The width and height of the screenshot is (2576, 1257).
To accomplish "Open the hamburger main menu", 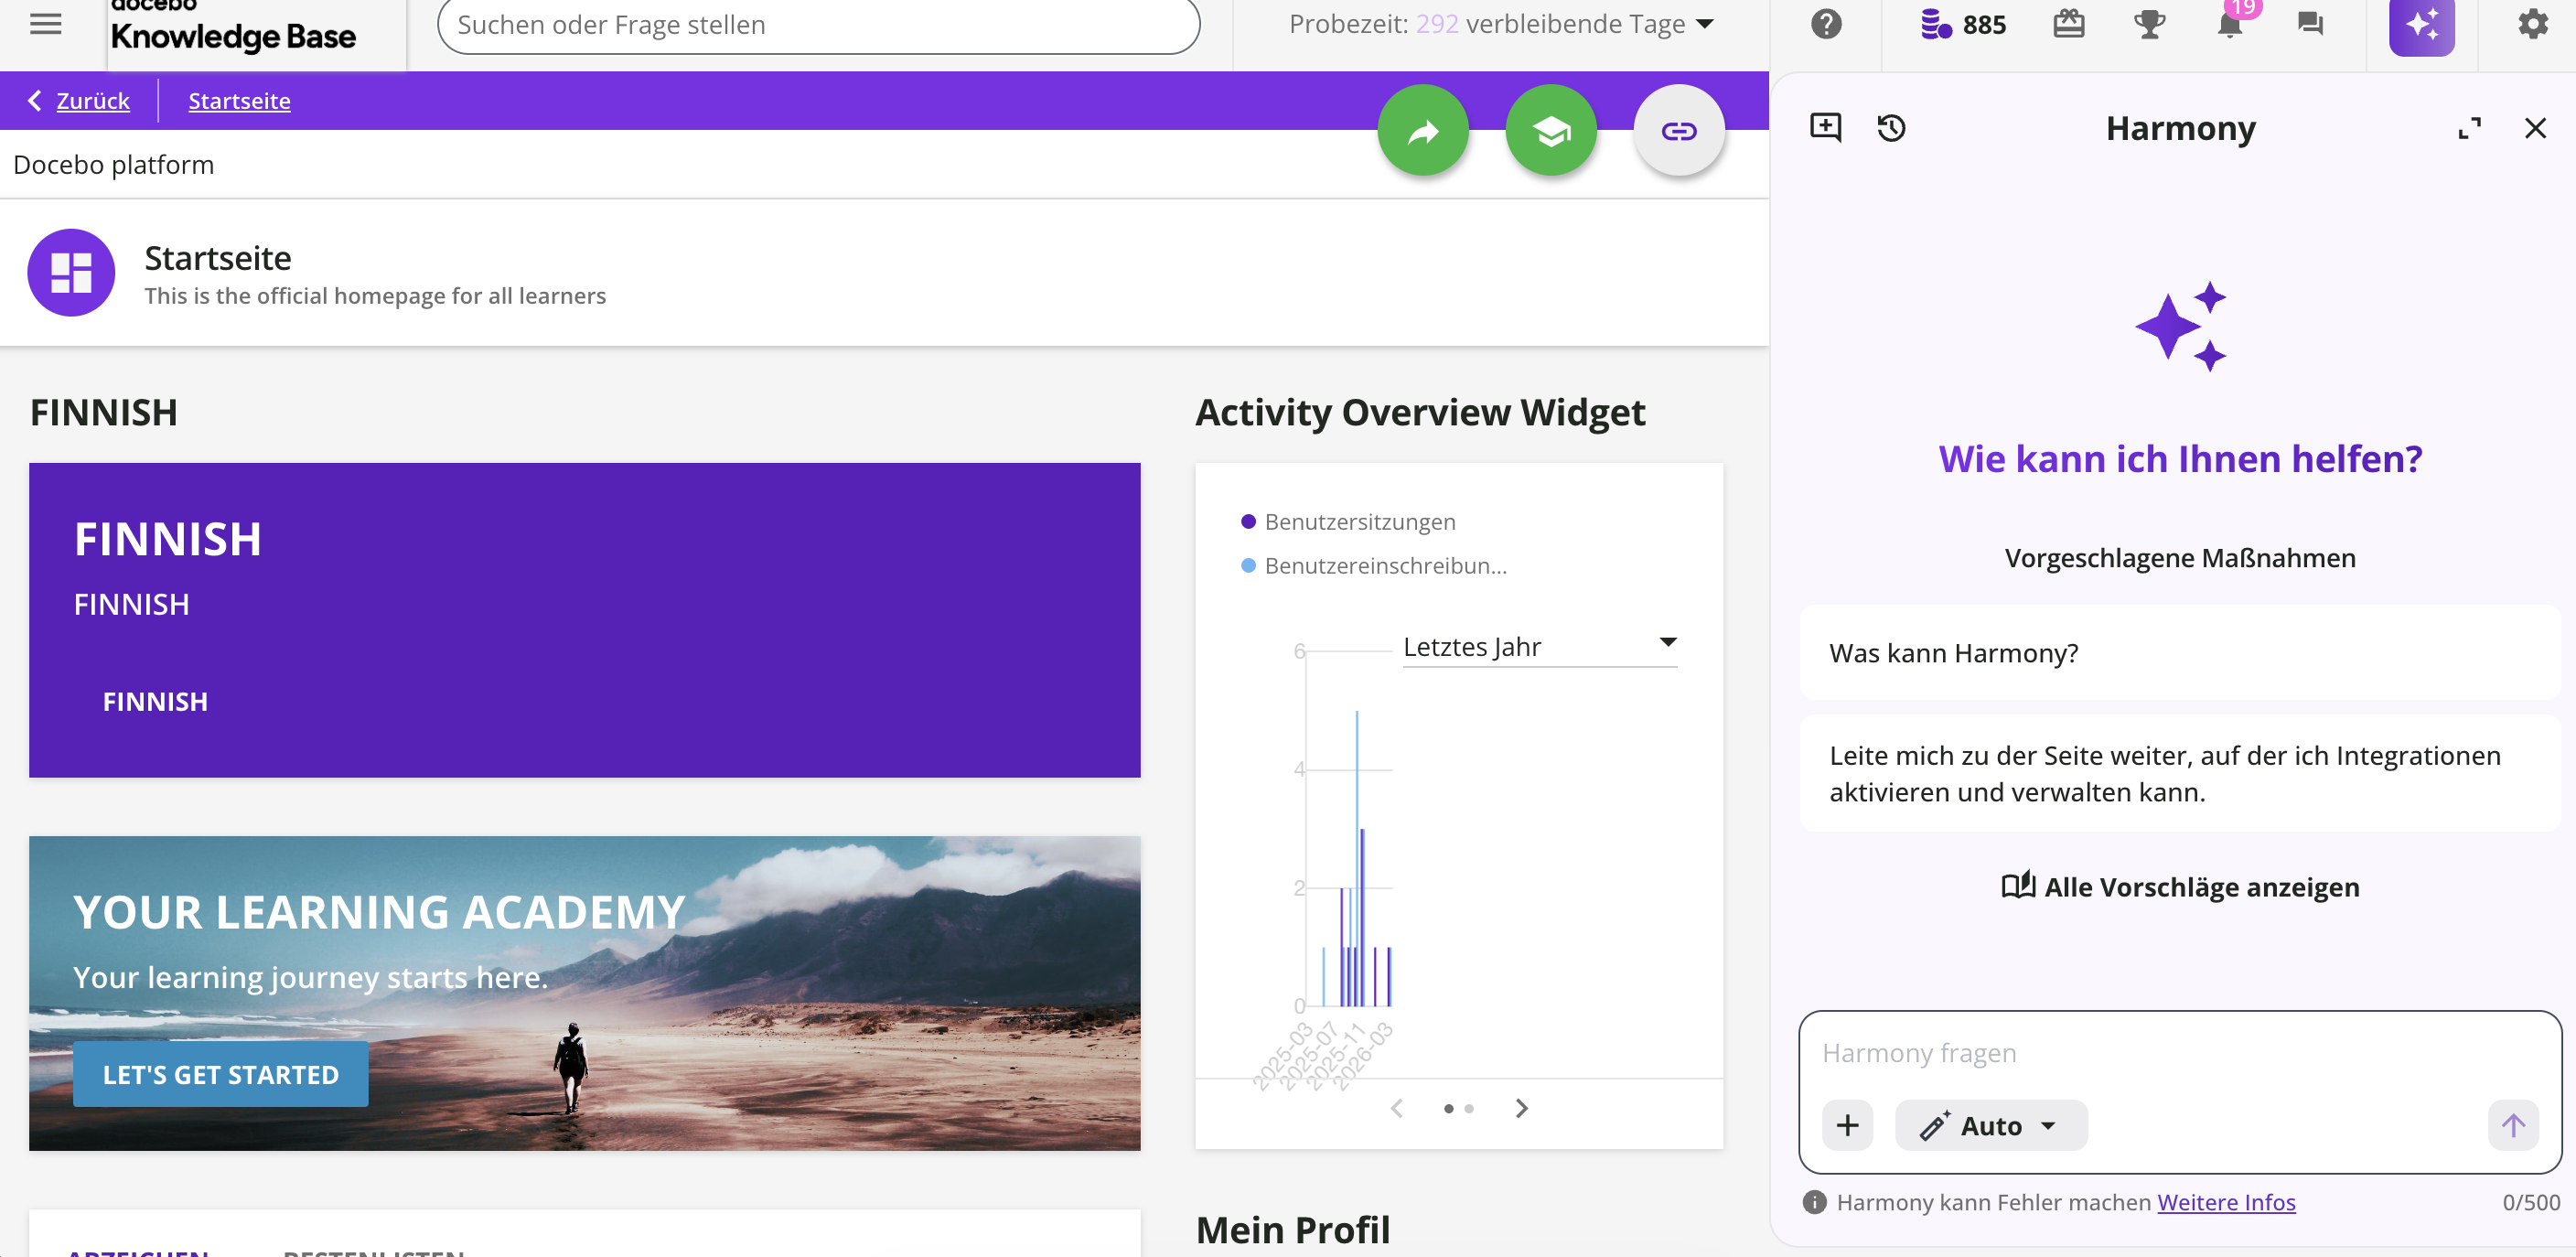I will click(x=45, y=24).
